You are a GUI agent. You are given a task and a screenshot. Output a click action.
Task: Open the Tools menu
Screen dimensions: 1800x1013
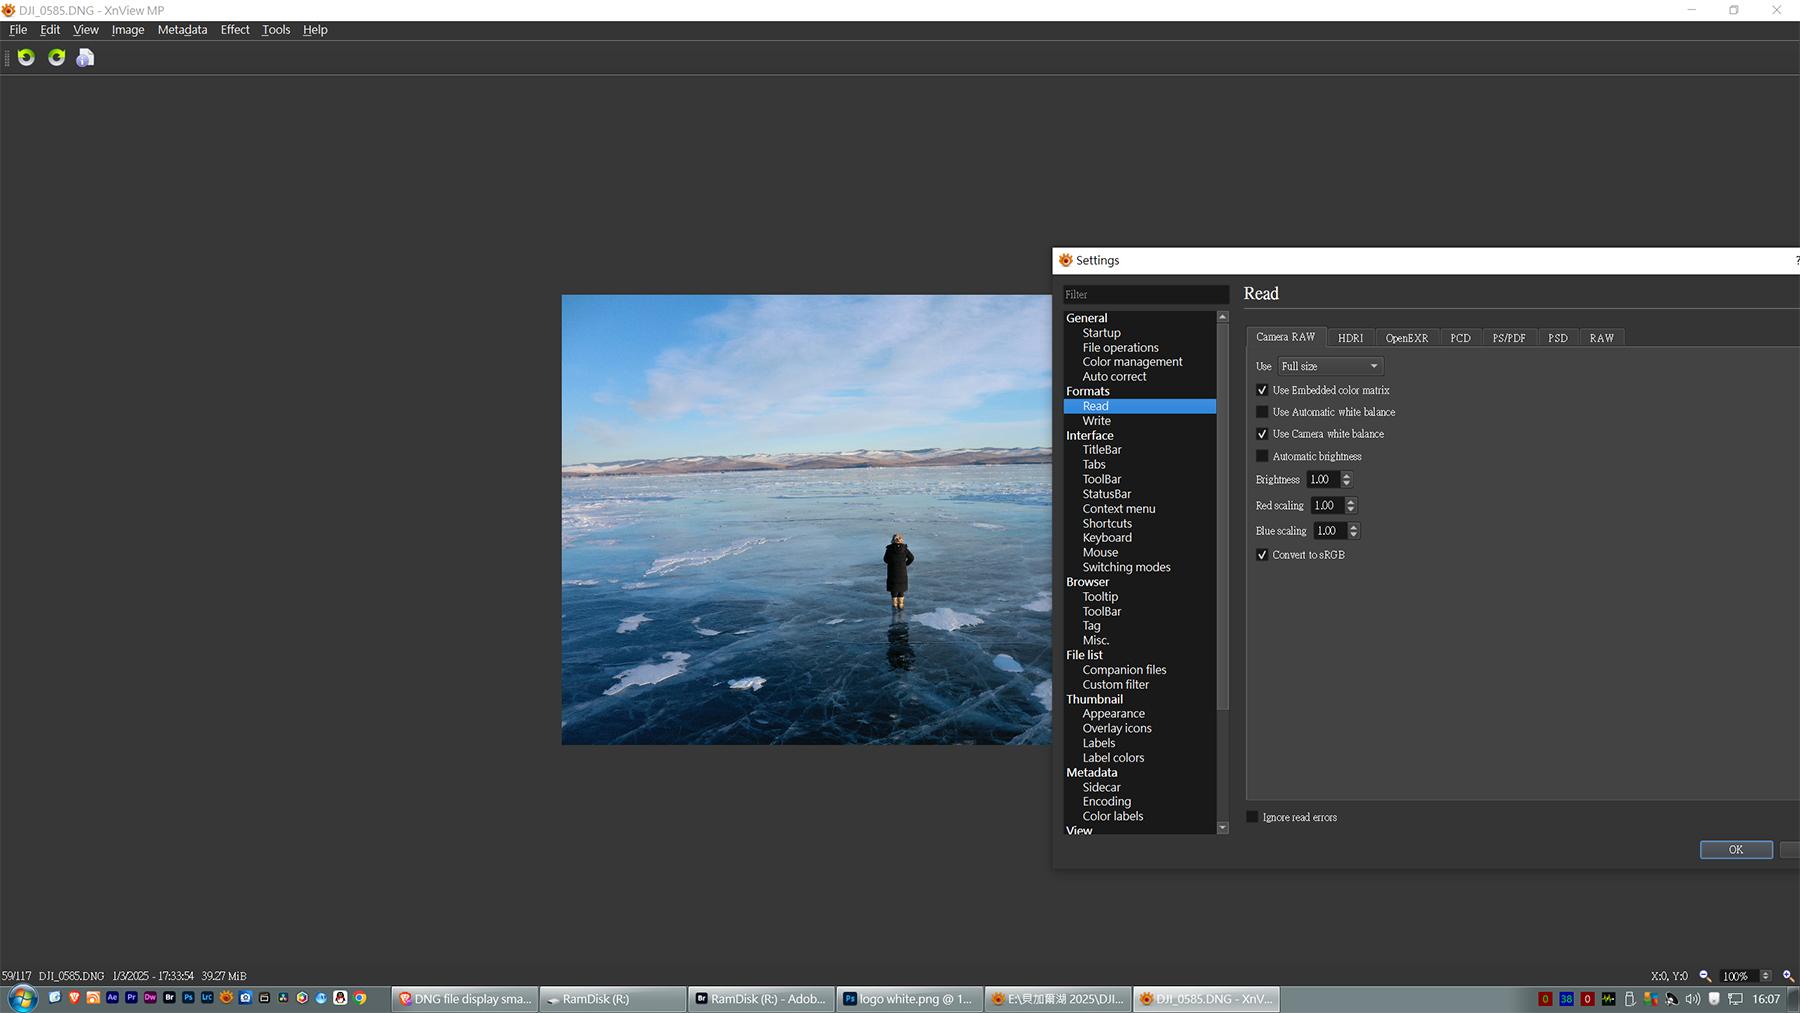276,30
